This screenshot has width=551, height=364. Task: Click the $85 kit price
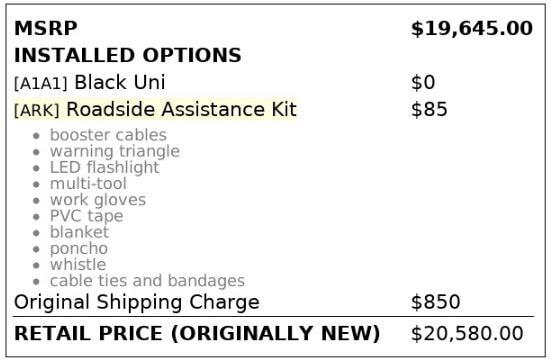[429, 110]
